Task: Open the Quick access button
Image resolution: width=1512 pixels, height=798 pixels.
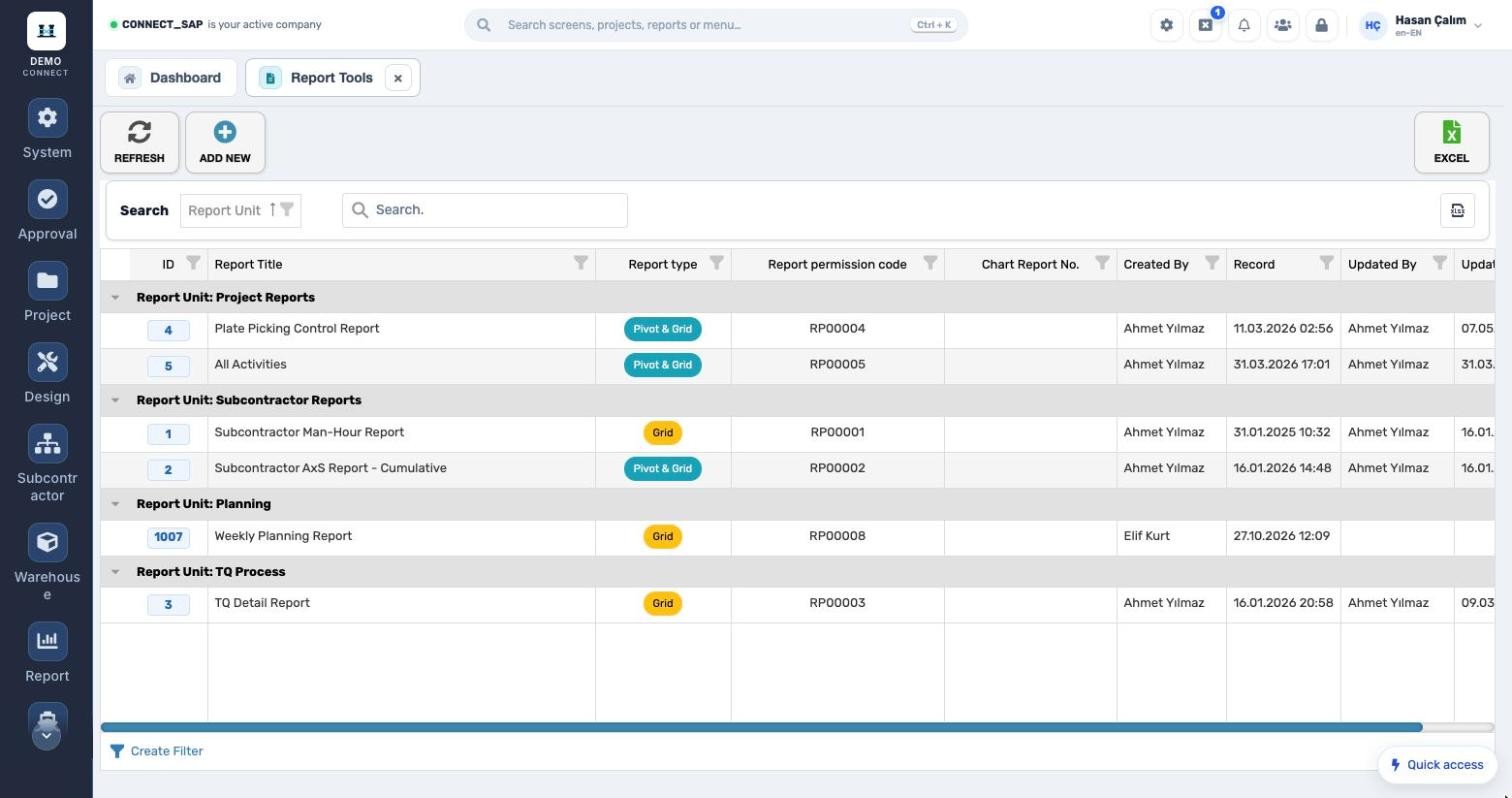Action: tap(1437, 765)
